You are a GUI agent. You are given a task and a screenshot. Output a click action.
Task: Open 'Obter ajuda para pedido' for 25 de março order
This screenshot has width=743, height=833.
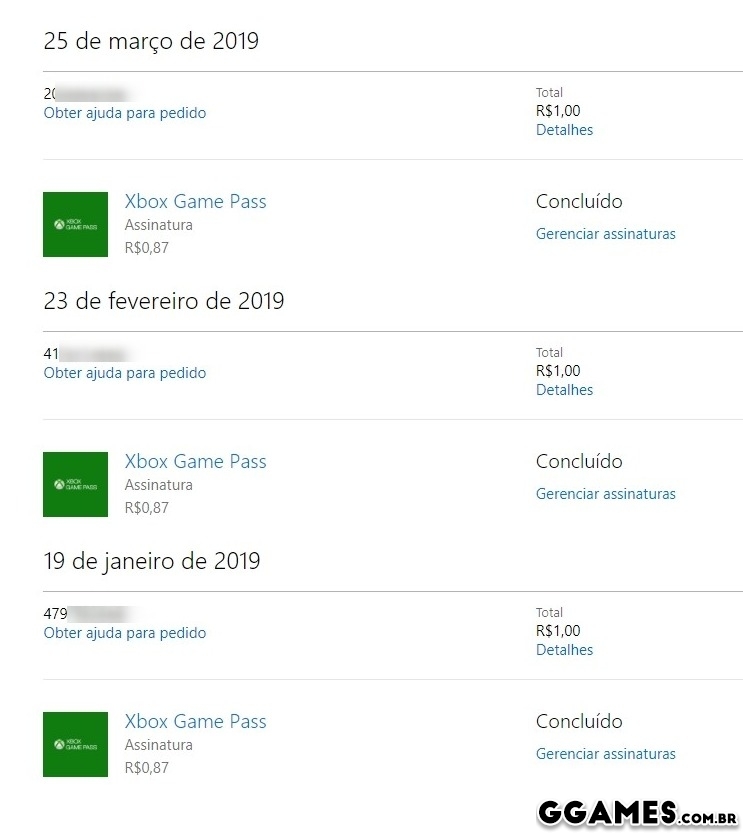tap(125, 113)
